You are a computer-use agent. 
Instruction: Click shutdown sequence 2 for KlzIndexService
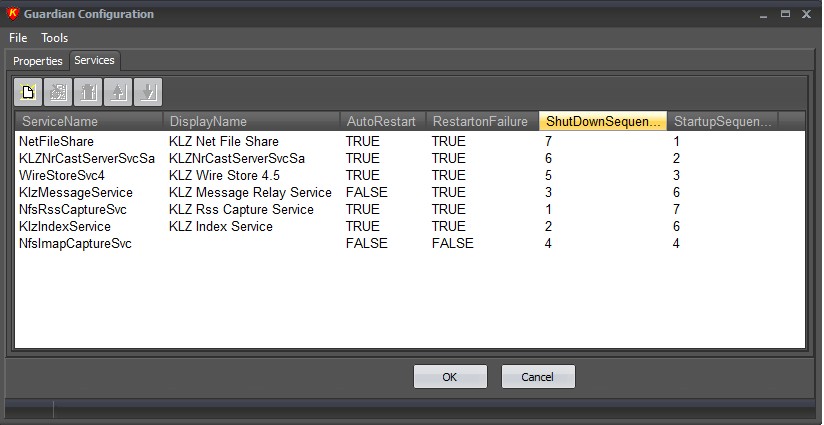(549, 226)
